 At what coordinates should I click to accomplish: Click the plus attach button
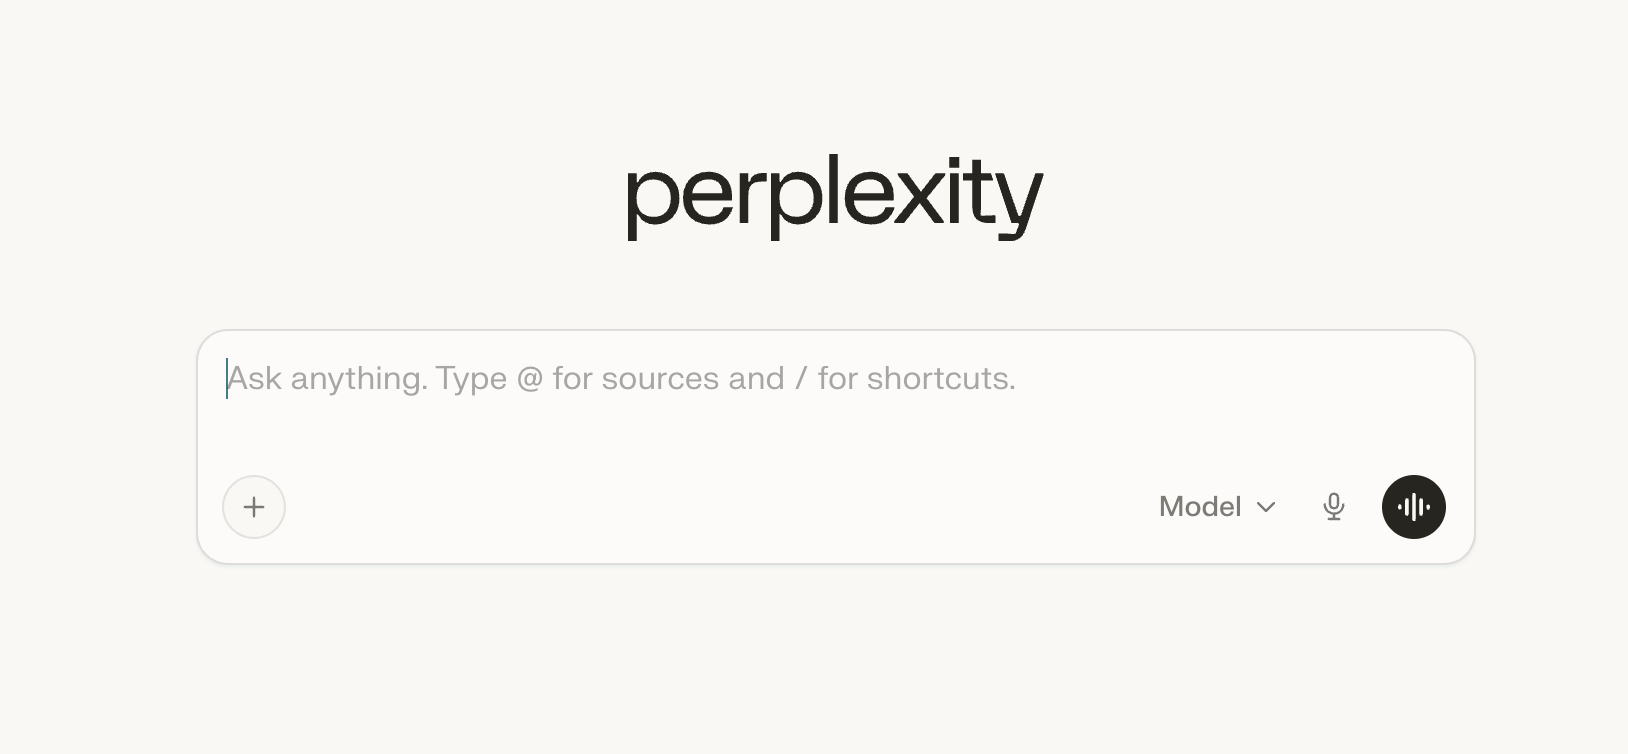(x=254, y=507)
